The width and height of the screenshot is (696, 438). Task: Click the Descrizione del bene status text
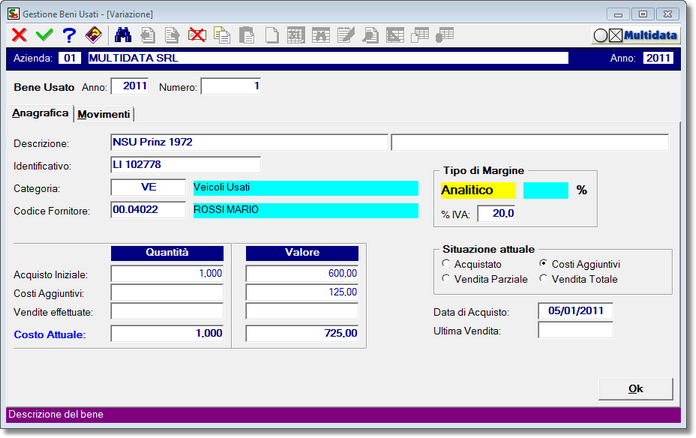56,414
